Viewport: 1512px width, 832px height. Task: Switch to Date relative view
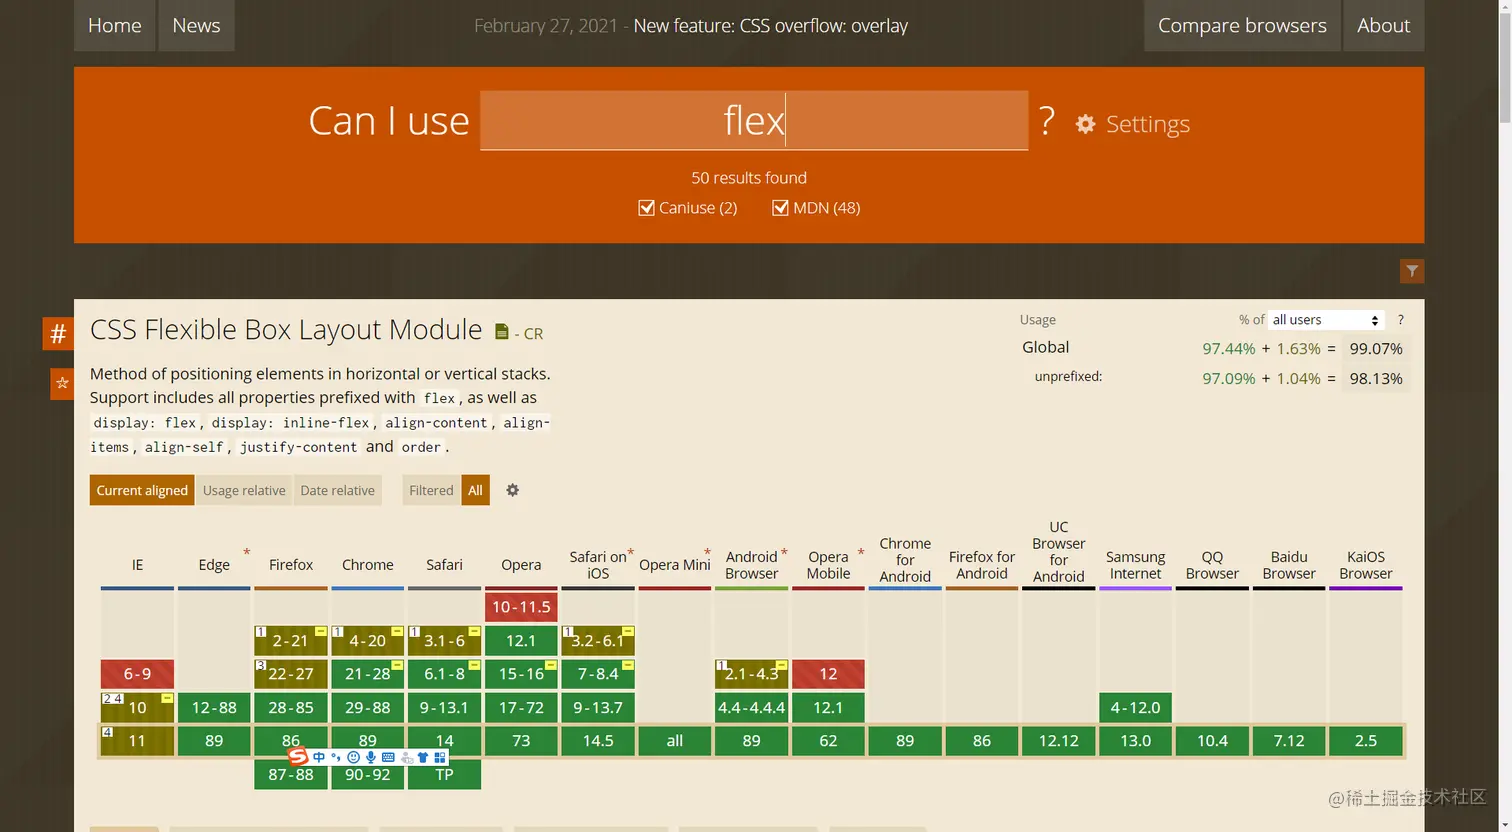[x=338, y=490]
